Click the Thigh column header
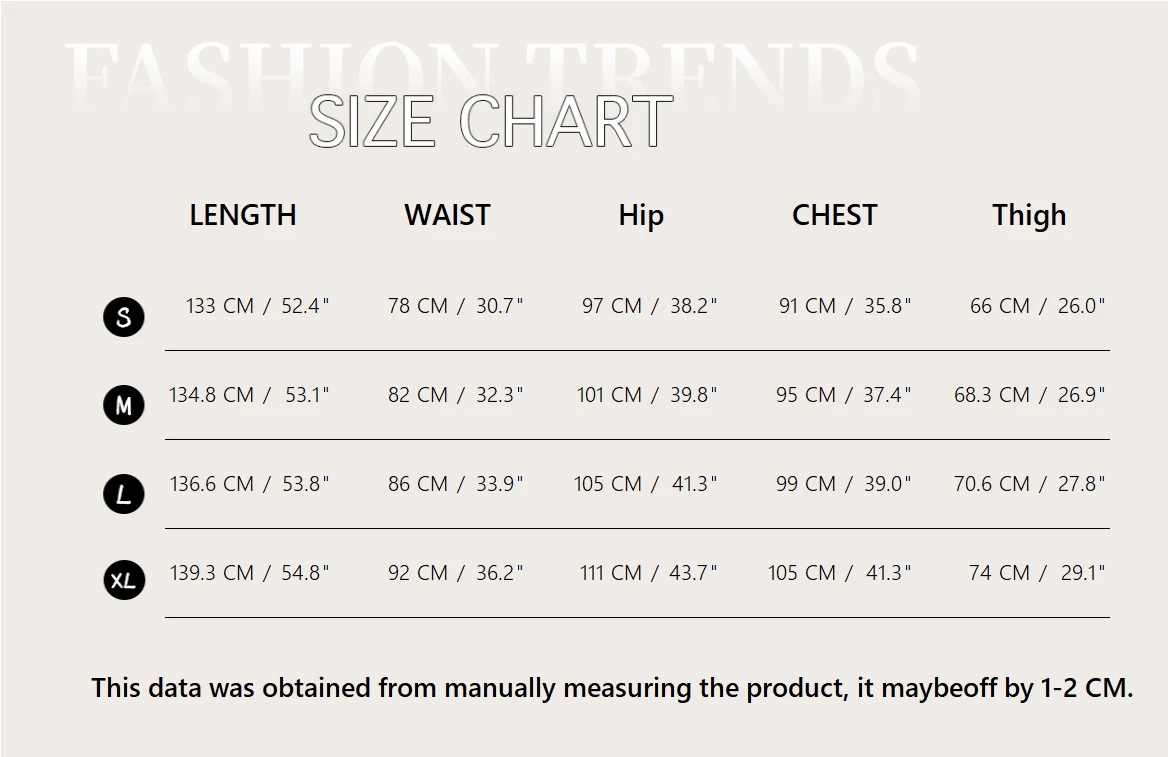 (1029, 215)
